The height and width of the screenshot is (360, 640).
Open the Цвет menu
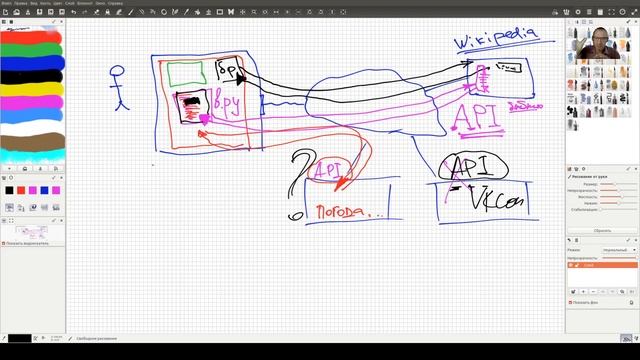point(58,3)
